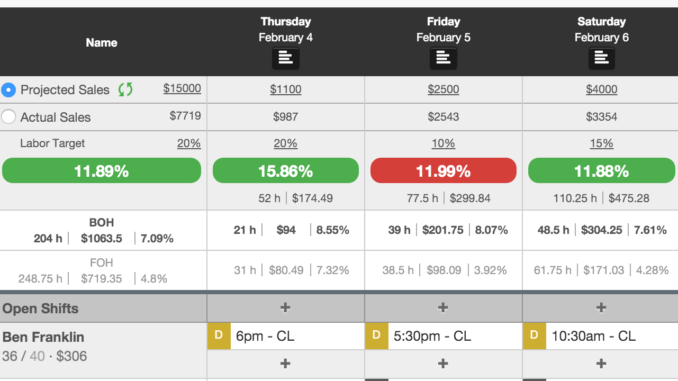678x381 pixels.
Task: Add open shift on Thursday
Action: (285, 307)
